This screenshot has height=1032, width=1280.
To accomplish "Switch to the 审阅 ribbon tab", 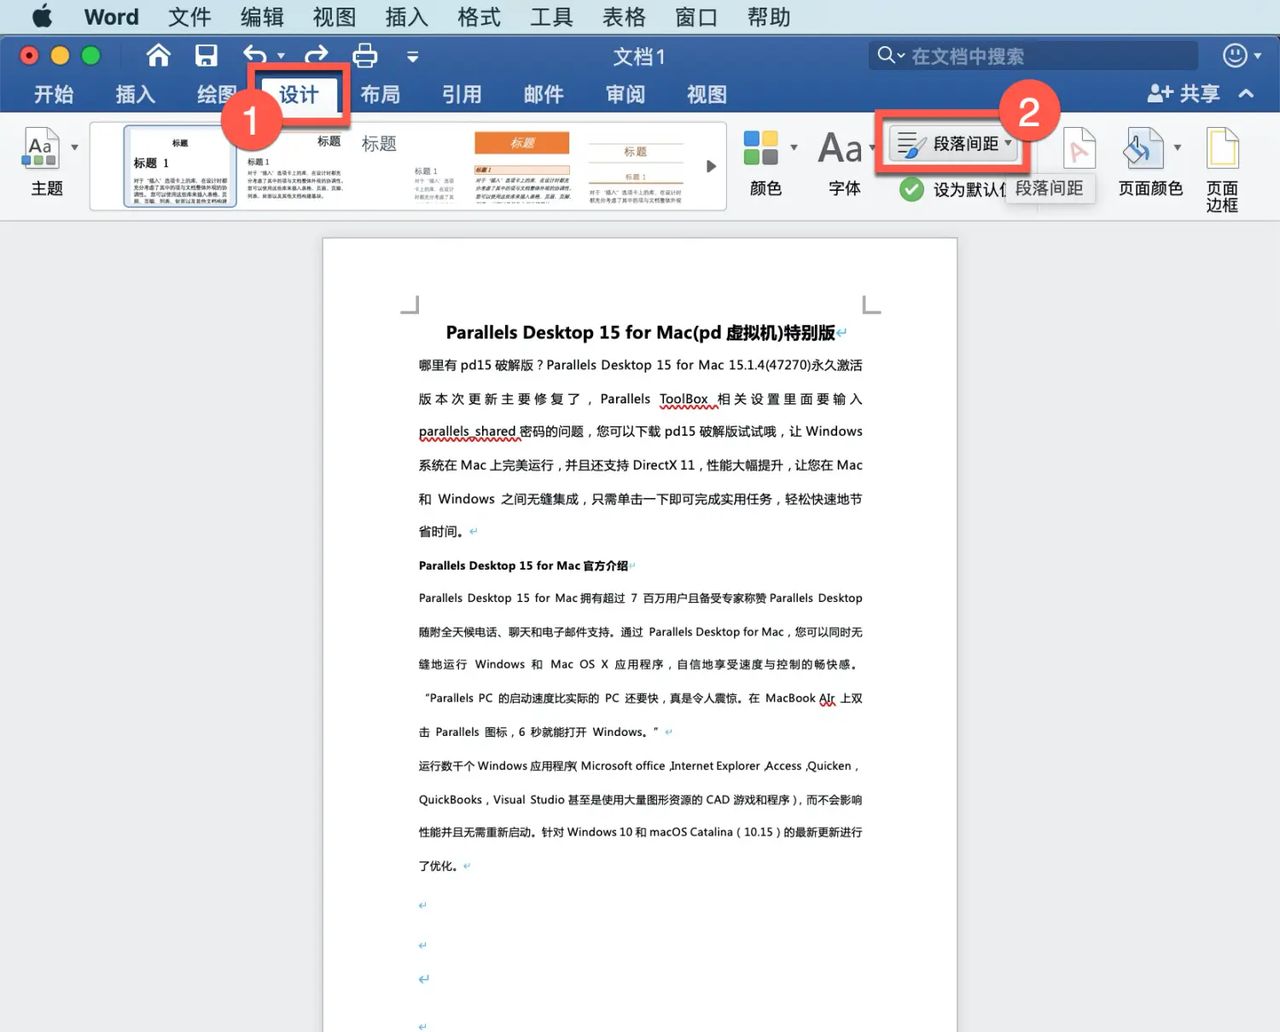I will pos(625,94).
